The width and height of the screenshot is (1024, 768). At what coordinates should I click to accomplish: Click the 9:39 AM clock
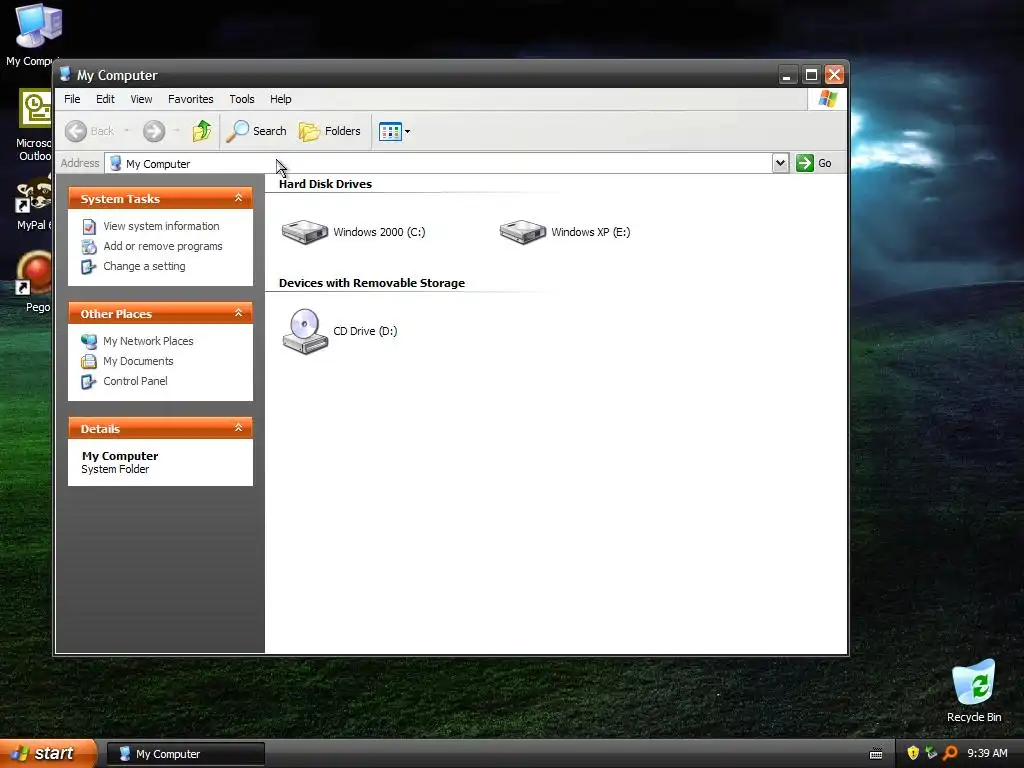point(987,754)
